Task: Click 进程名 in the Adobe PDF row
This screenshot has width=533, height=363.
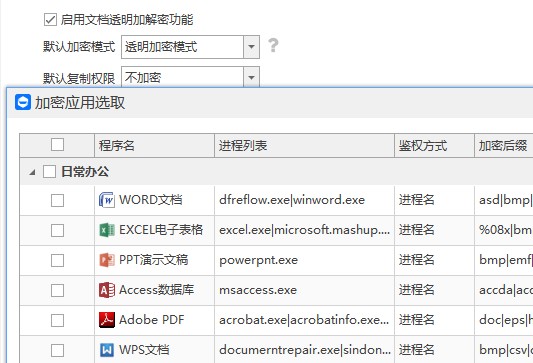Action: click(417, 320)
